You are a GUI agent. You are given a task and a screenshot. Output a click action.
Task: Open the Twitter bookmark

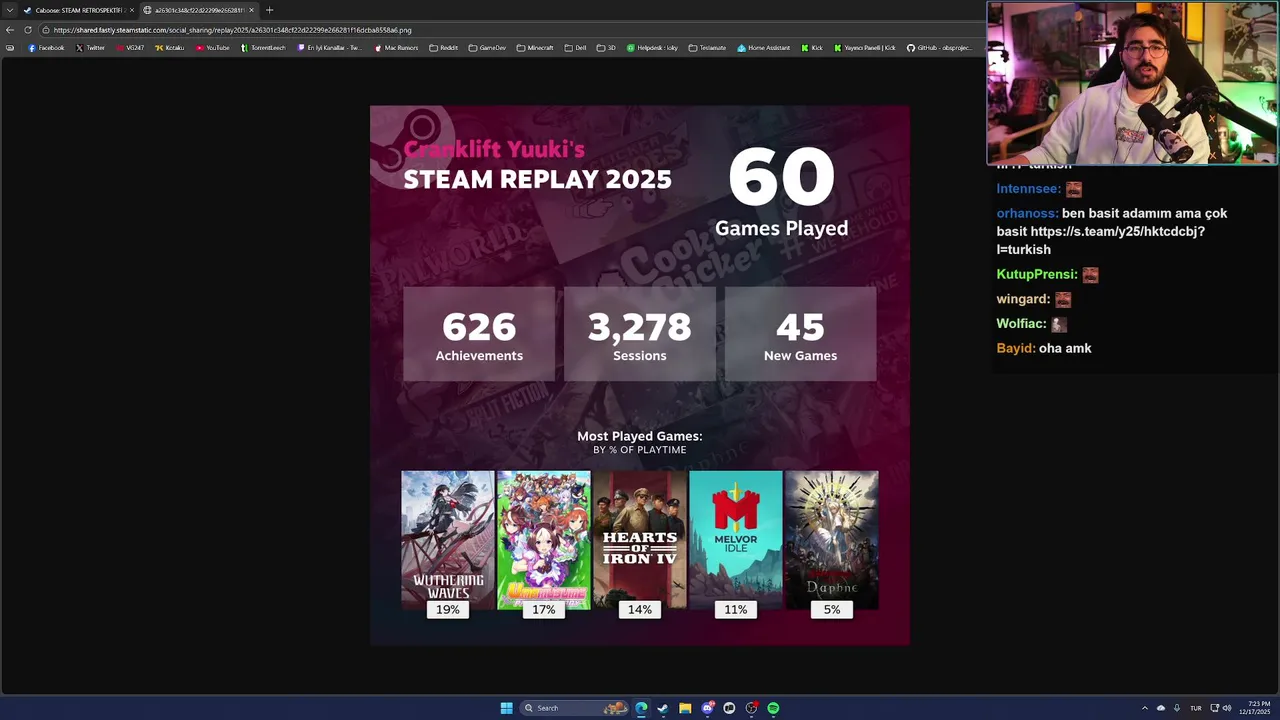(x=90, y=48)
